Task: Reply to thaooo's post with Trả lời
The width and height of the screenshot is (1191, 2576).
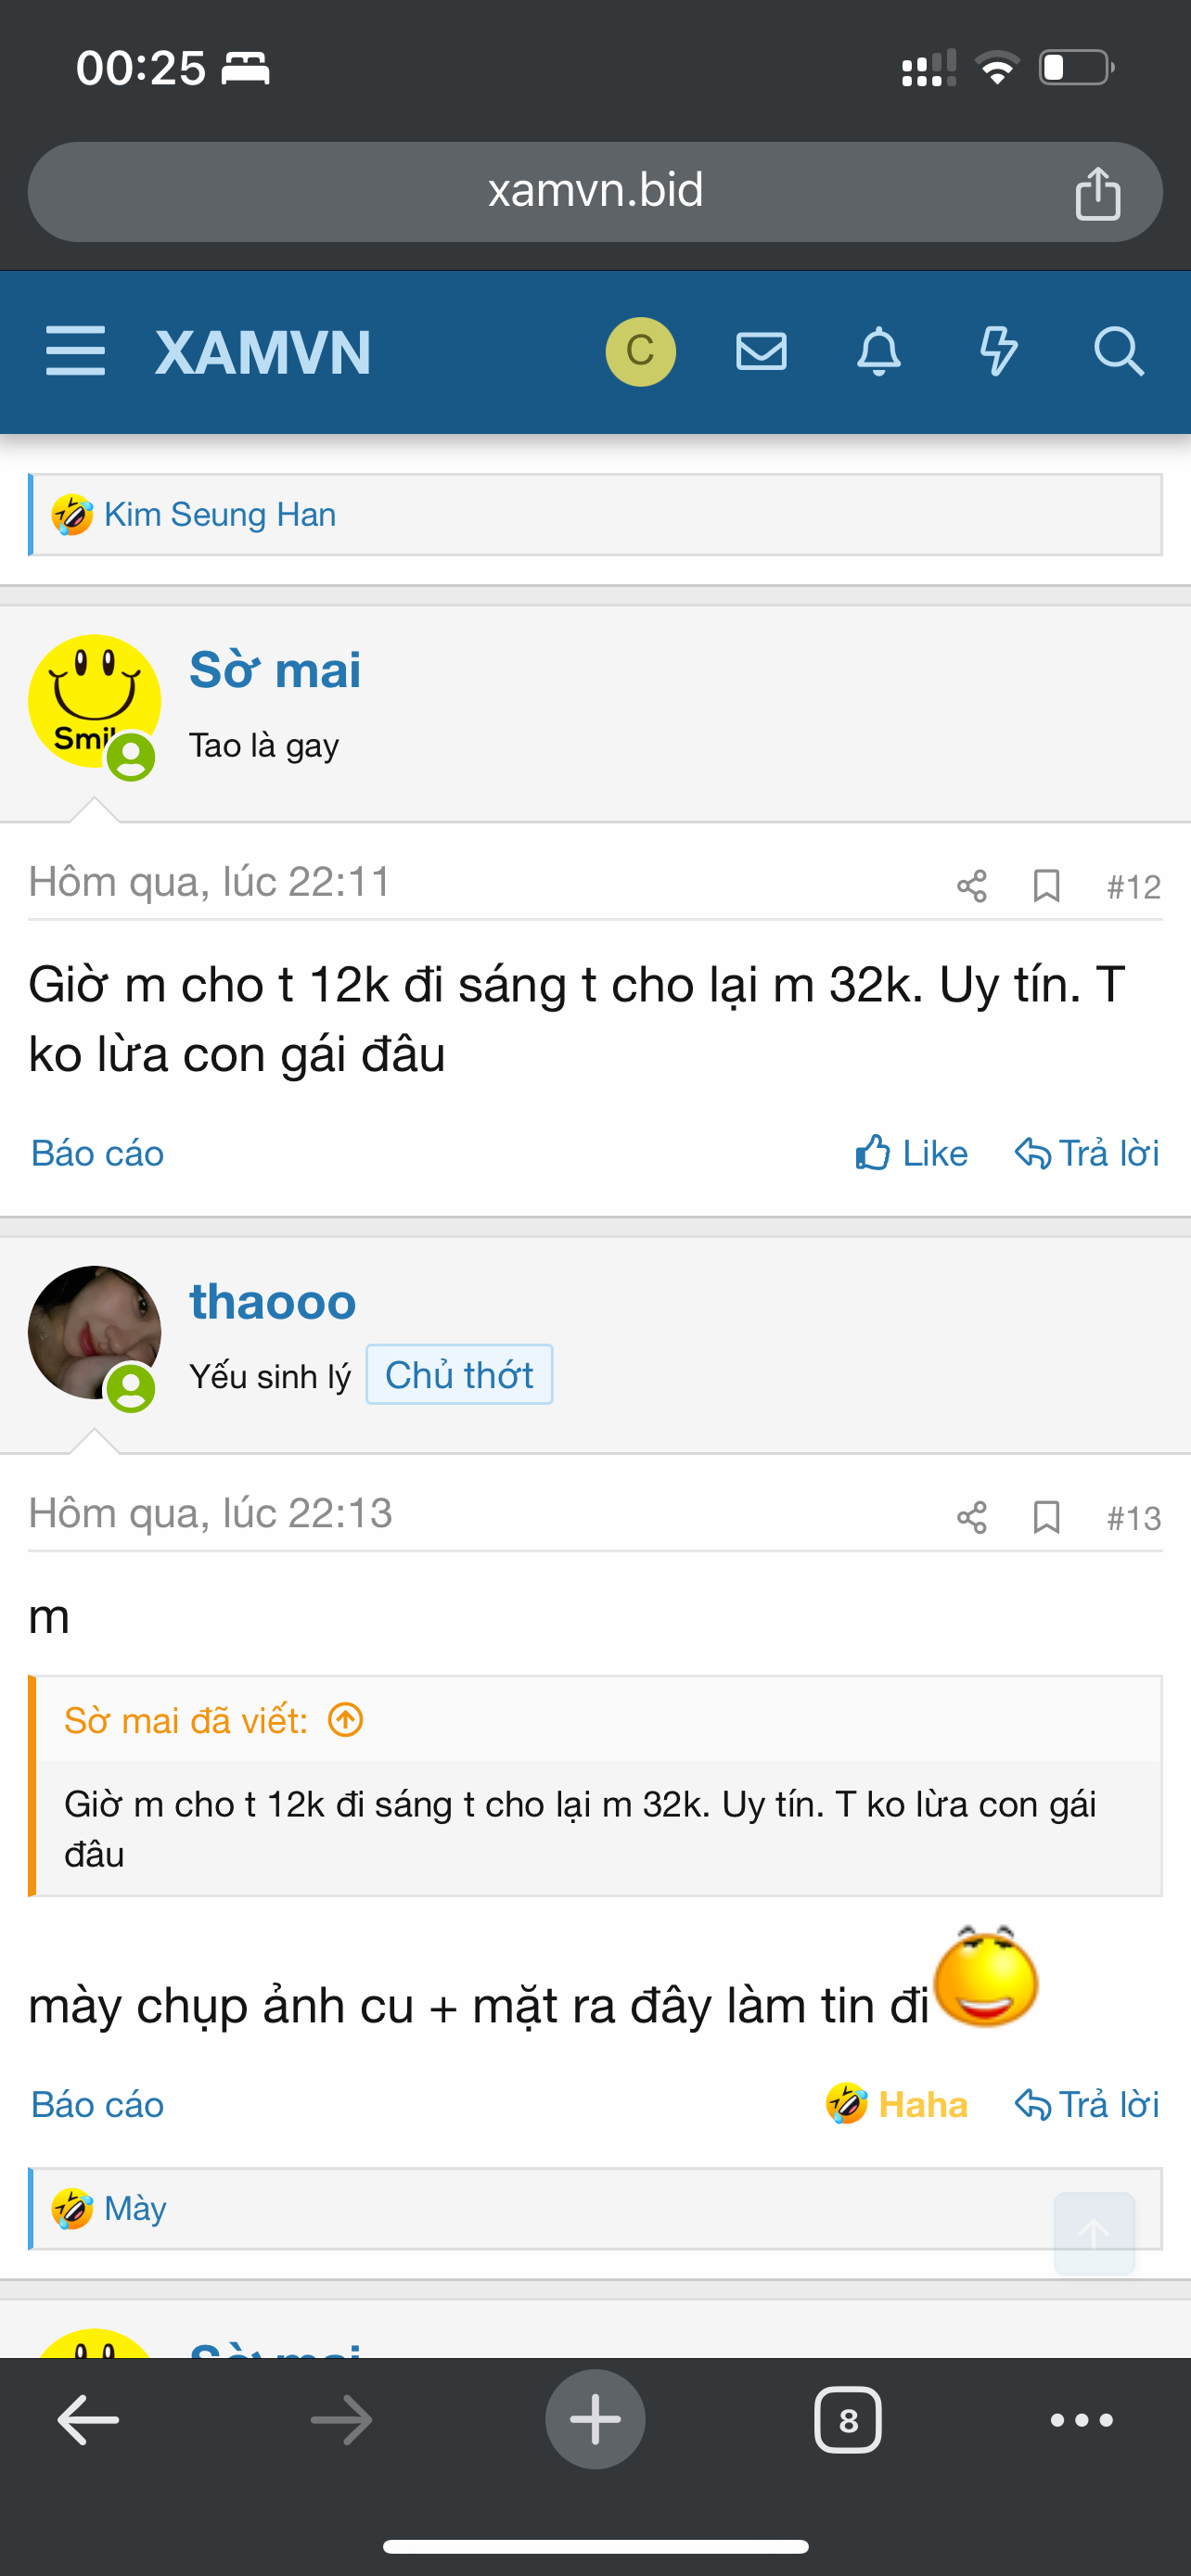Action: coord(1087,2105)
